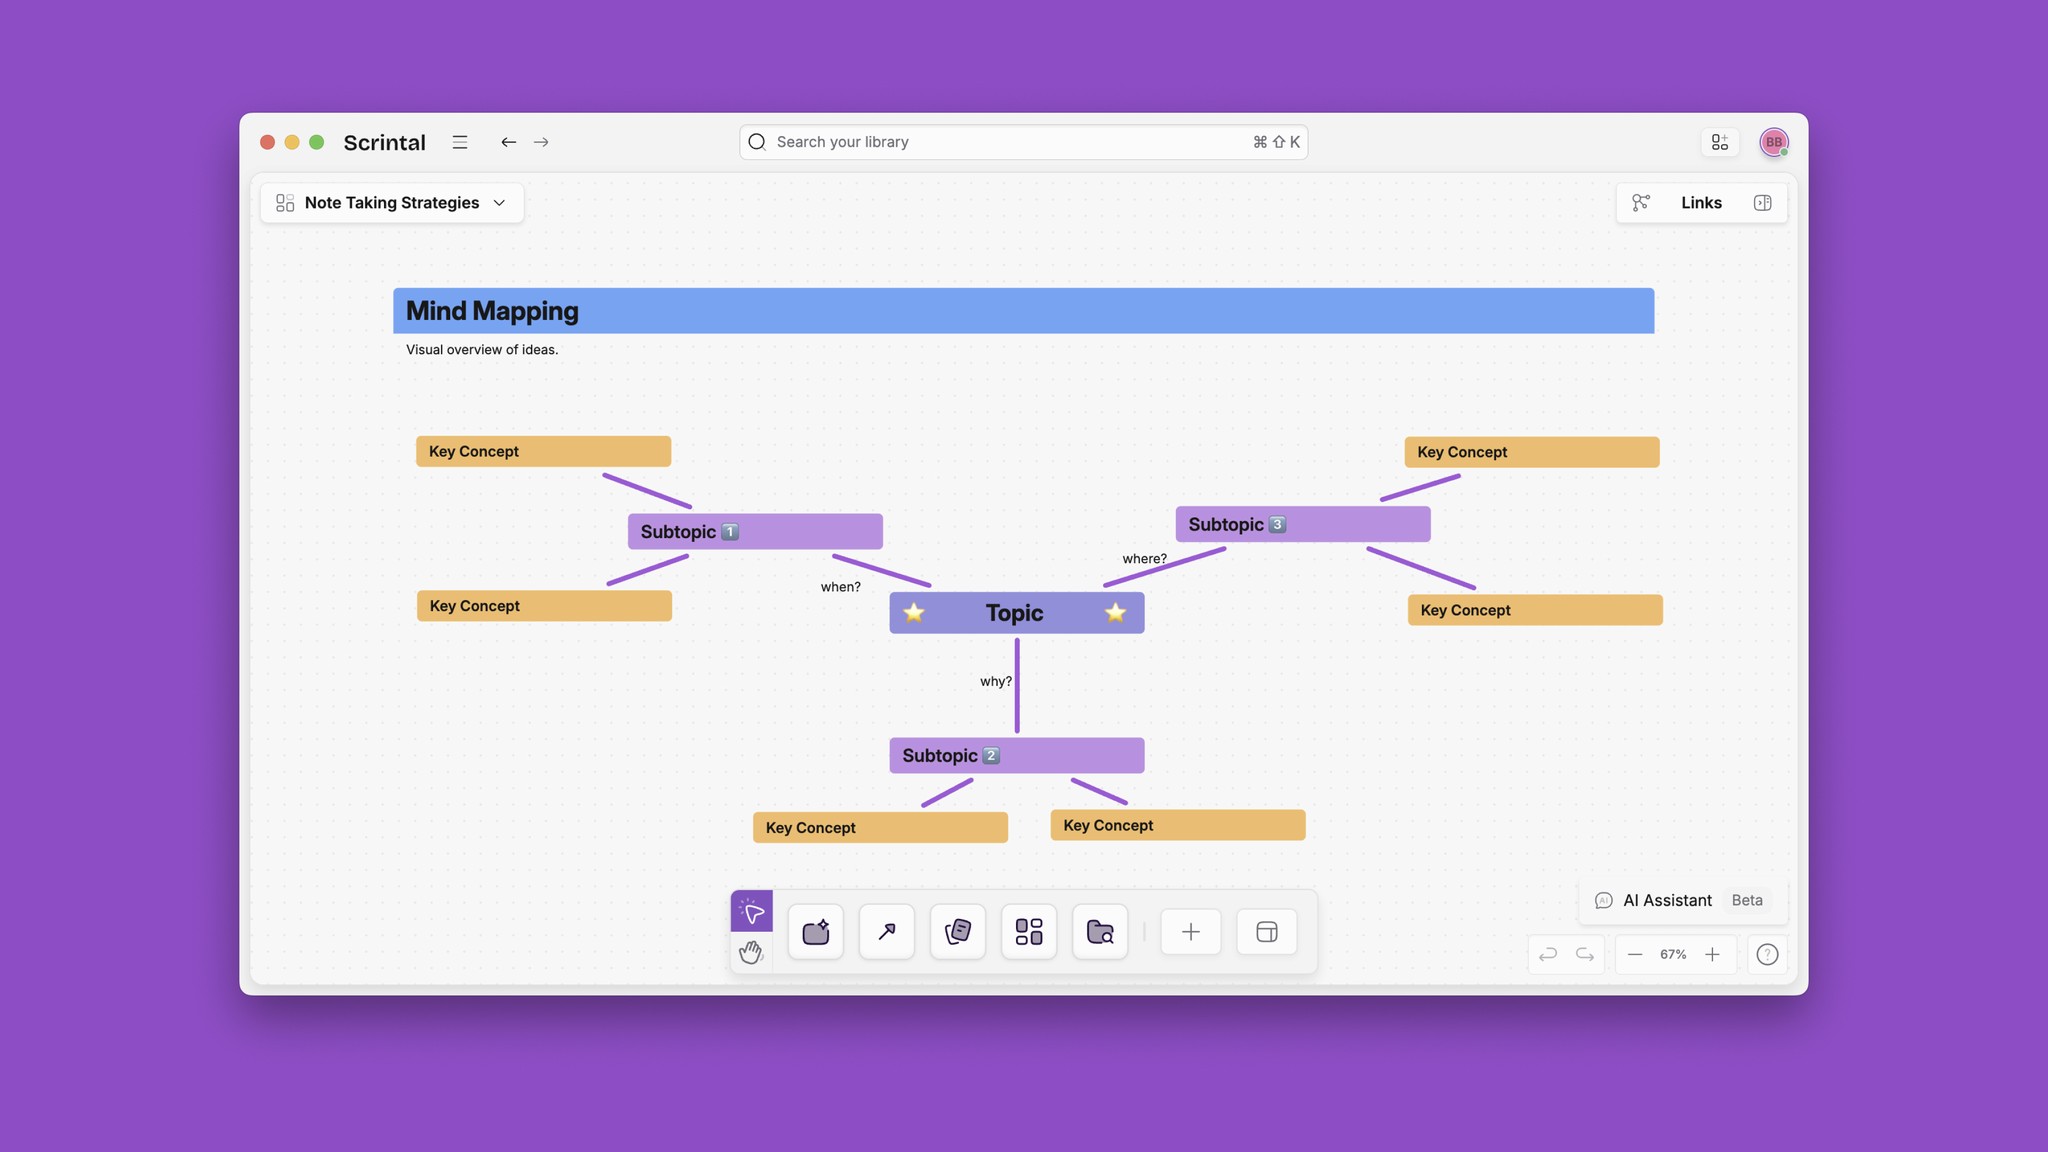The height and width of the screenshot is (1152, 2048).
Task: Open the AI Assistant panel
Action: tap(1666, 900)
